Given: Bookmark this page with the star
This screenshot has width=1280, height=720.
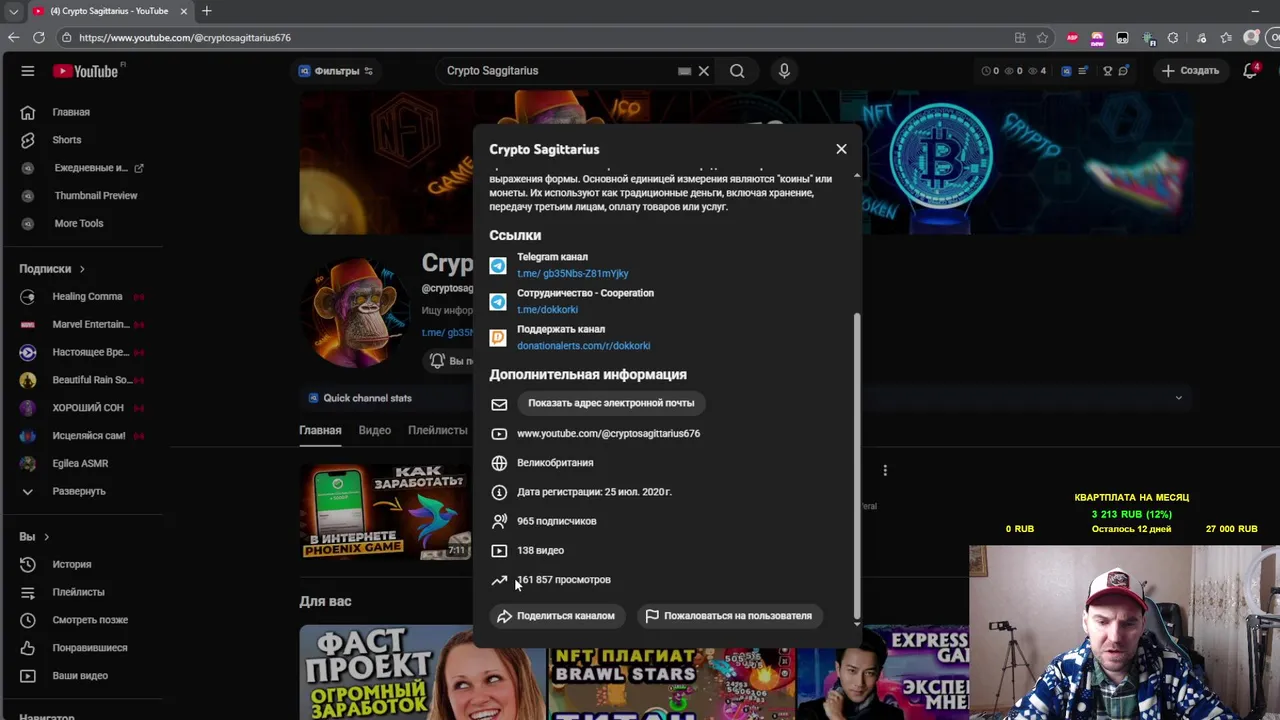Looking at the screenshot, I should (1043, 38).
